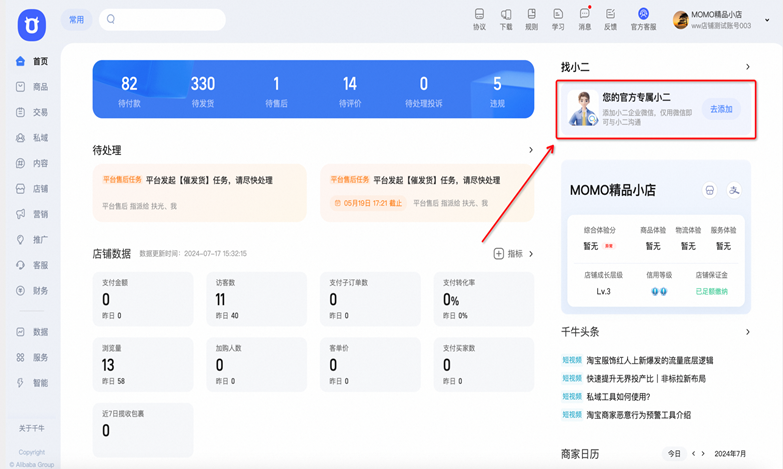Viewport: 783px width, 469px height.
Task: Click the 去添加 button
Action: point(721,109)
